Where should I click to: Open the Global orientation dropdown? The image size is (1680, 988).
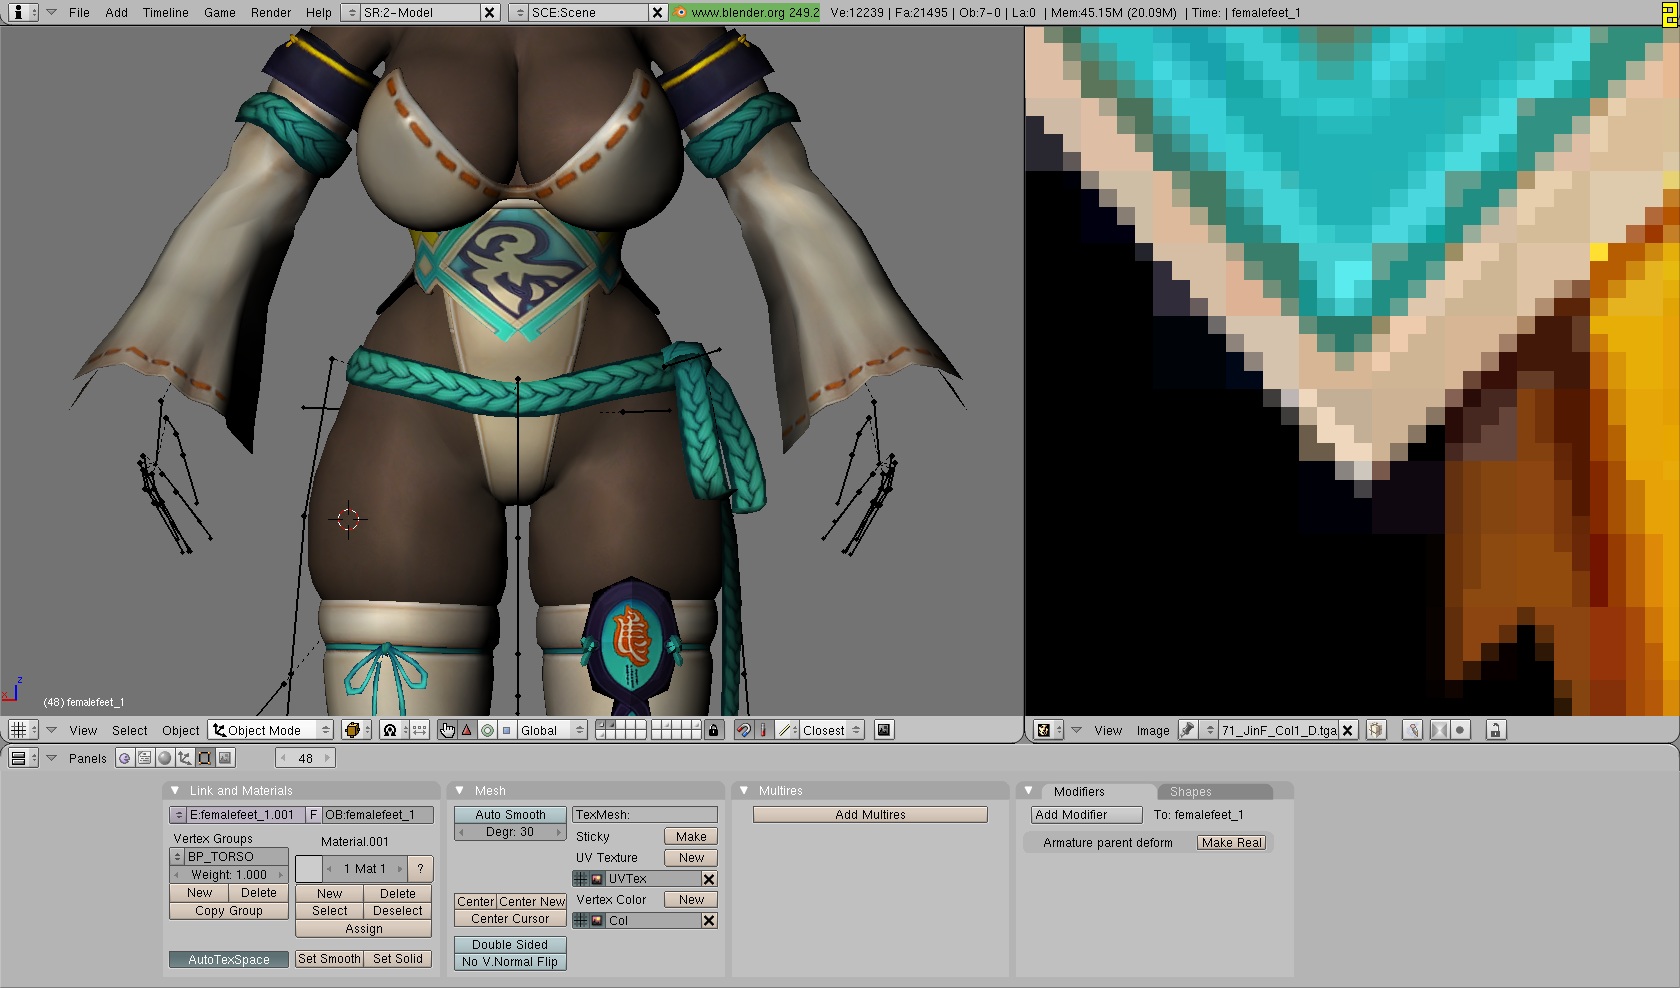click(552, 730)
